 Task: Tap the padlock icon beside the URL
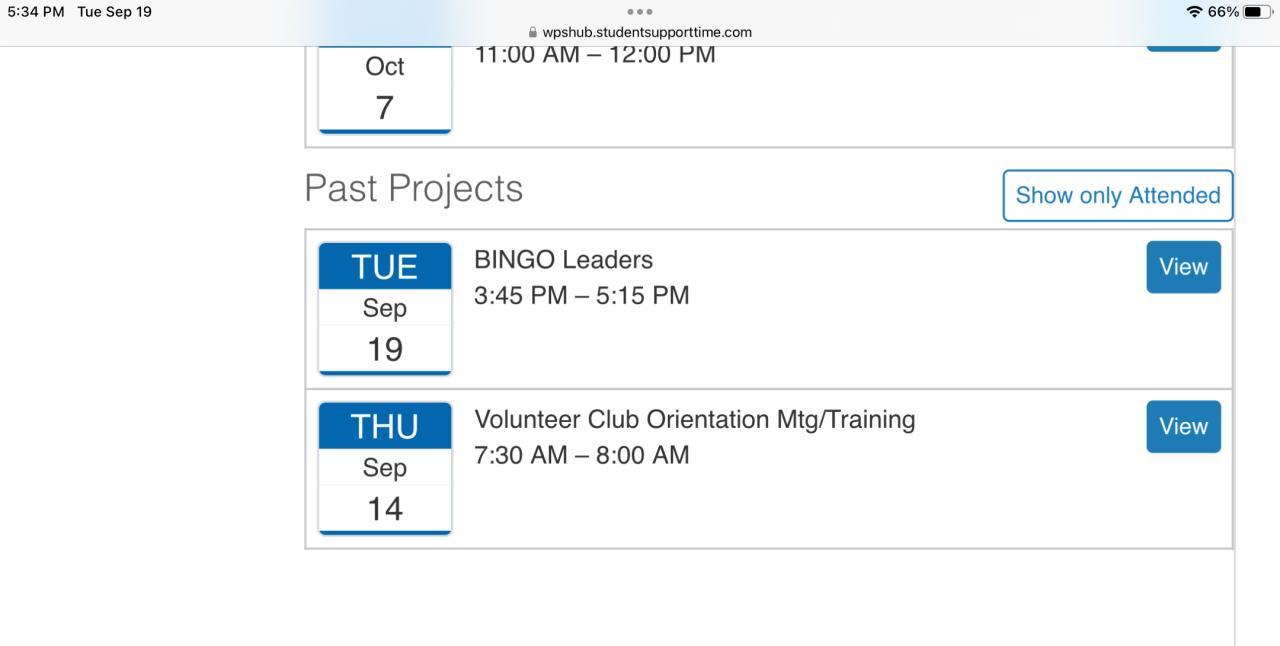[533, 32]
